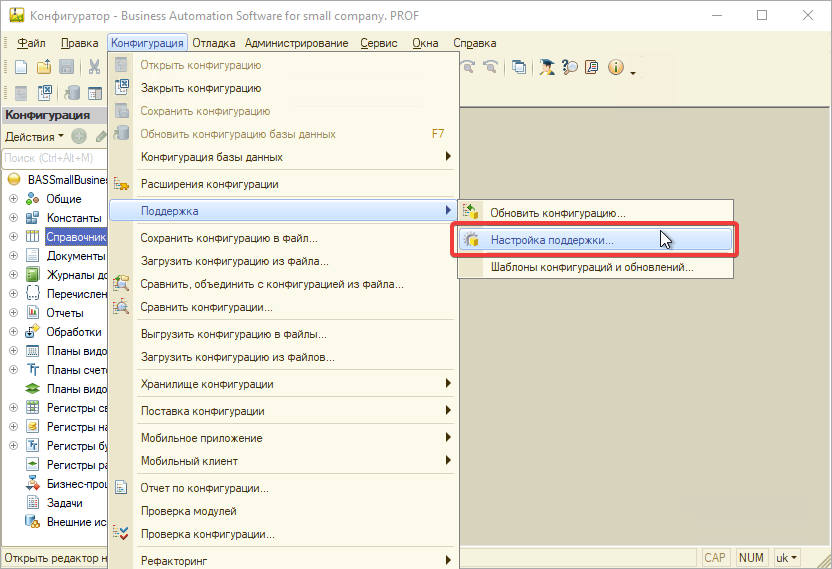Open Хранилище конфигурации submenu
Screen dimensions: 832x569
tap(206, 384)
